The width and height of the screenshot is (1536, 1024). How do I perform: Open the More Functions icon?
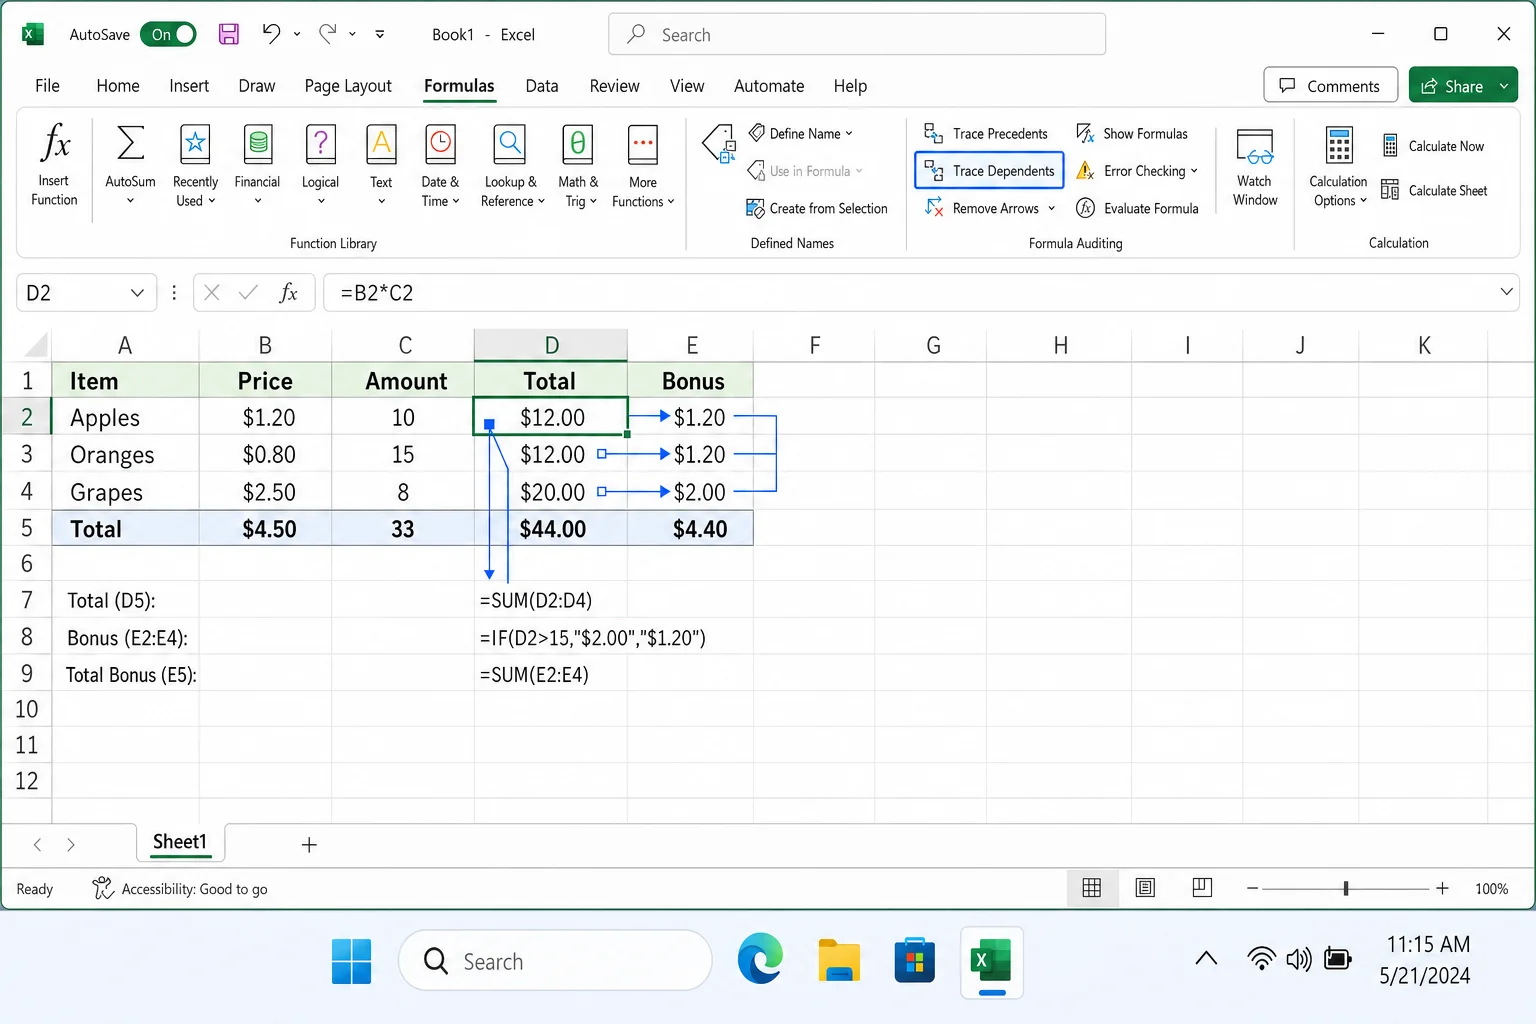642,143
